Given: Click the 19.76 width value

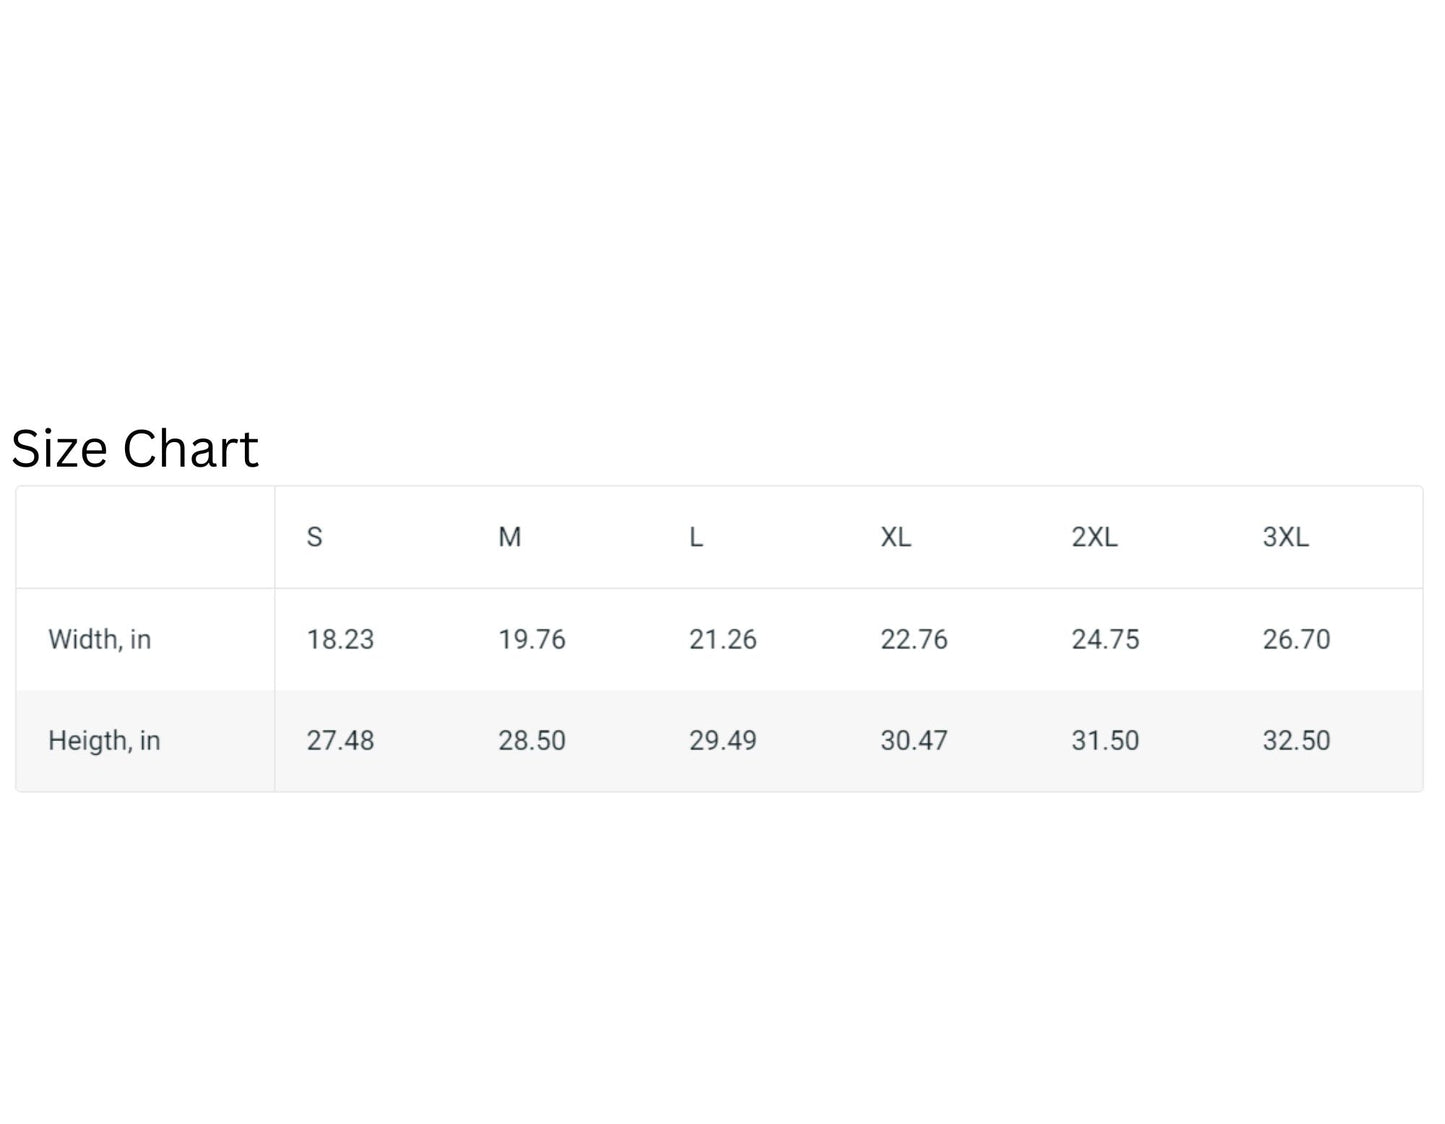Looking at the screenshot, I should (x=532, y=640).
